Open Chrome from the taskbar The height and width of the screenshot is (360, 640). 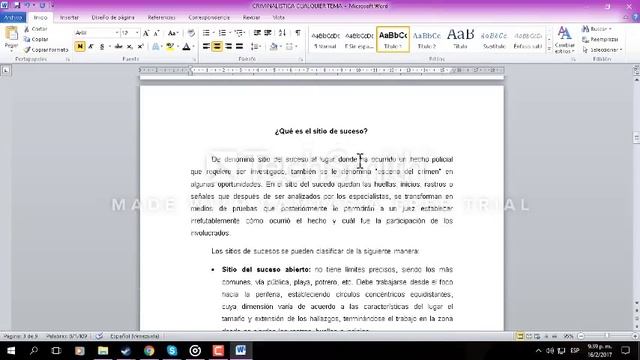[149, 351]
